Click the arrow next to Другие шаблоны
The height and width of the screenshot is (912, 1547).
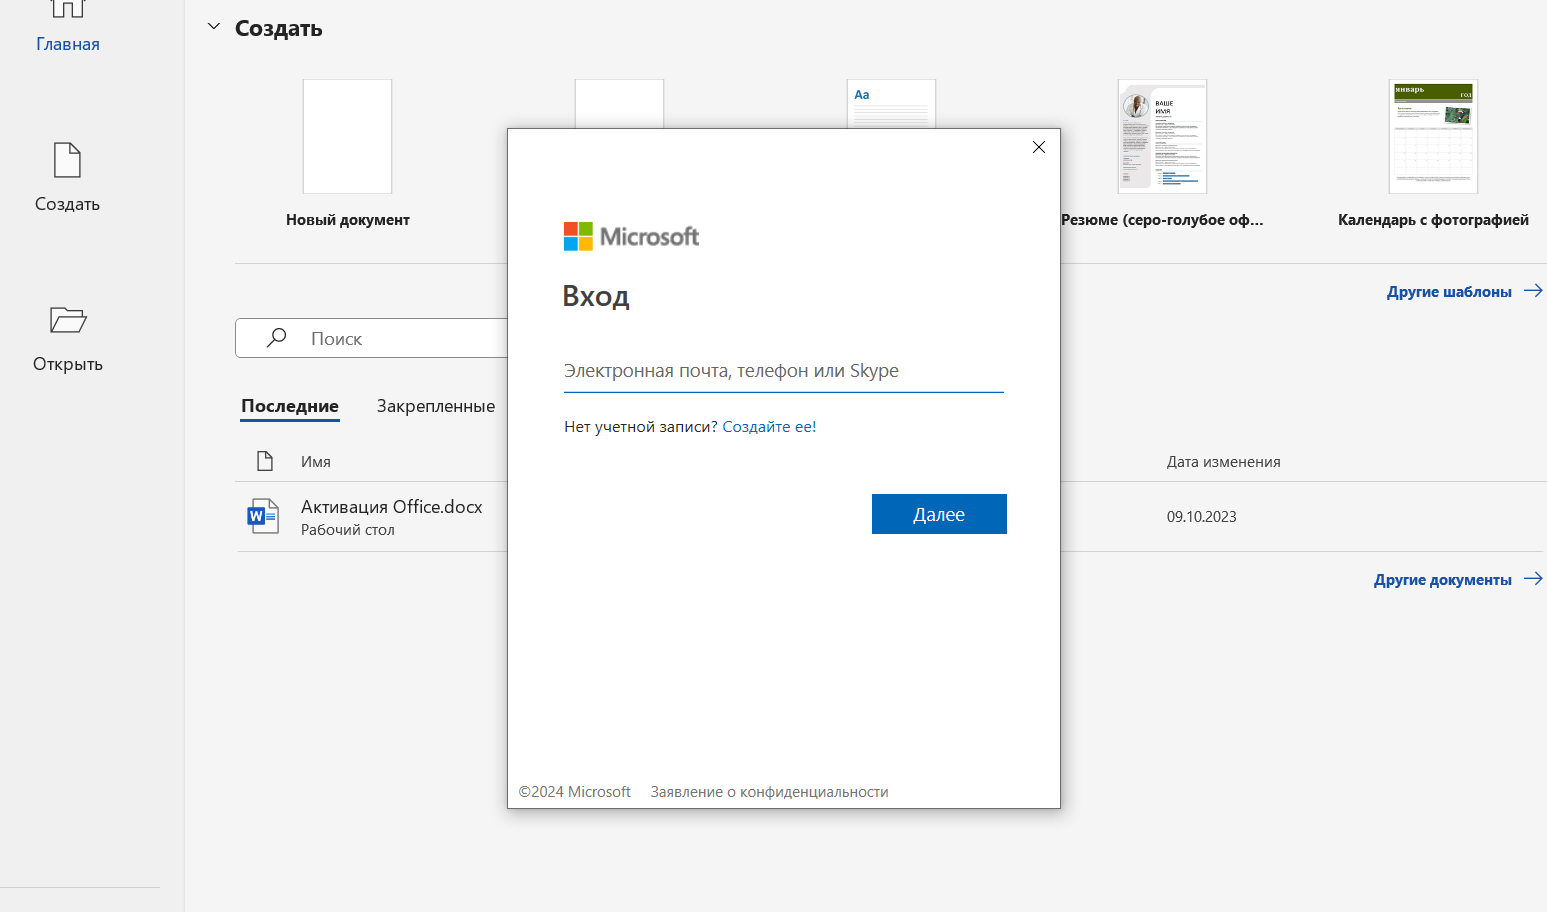(1533, 291)
